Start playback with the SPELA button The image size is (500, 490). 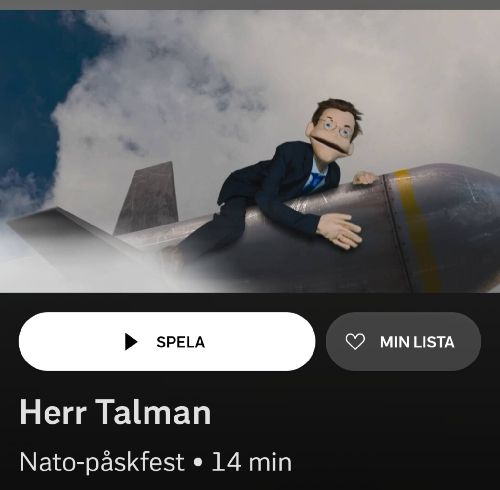[167, 342]
